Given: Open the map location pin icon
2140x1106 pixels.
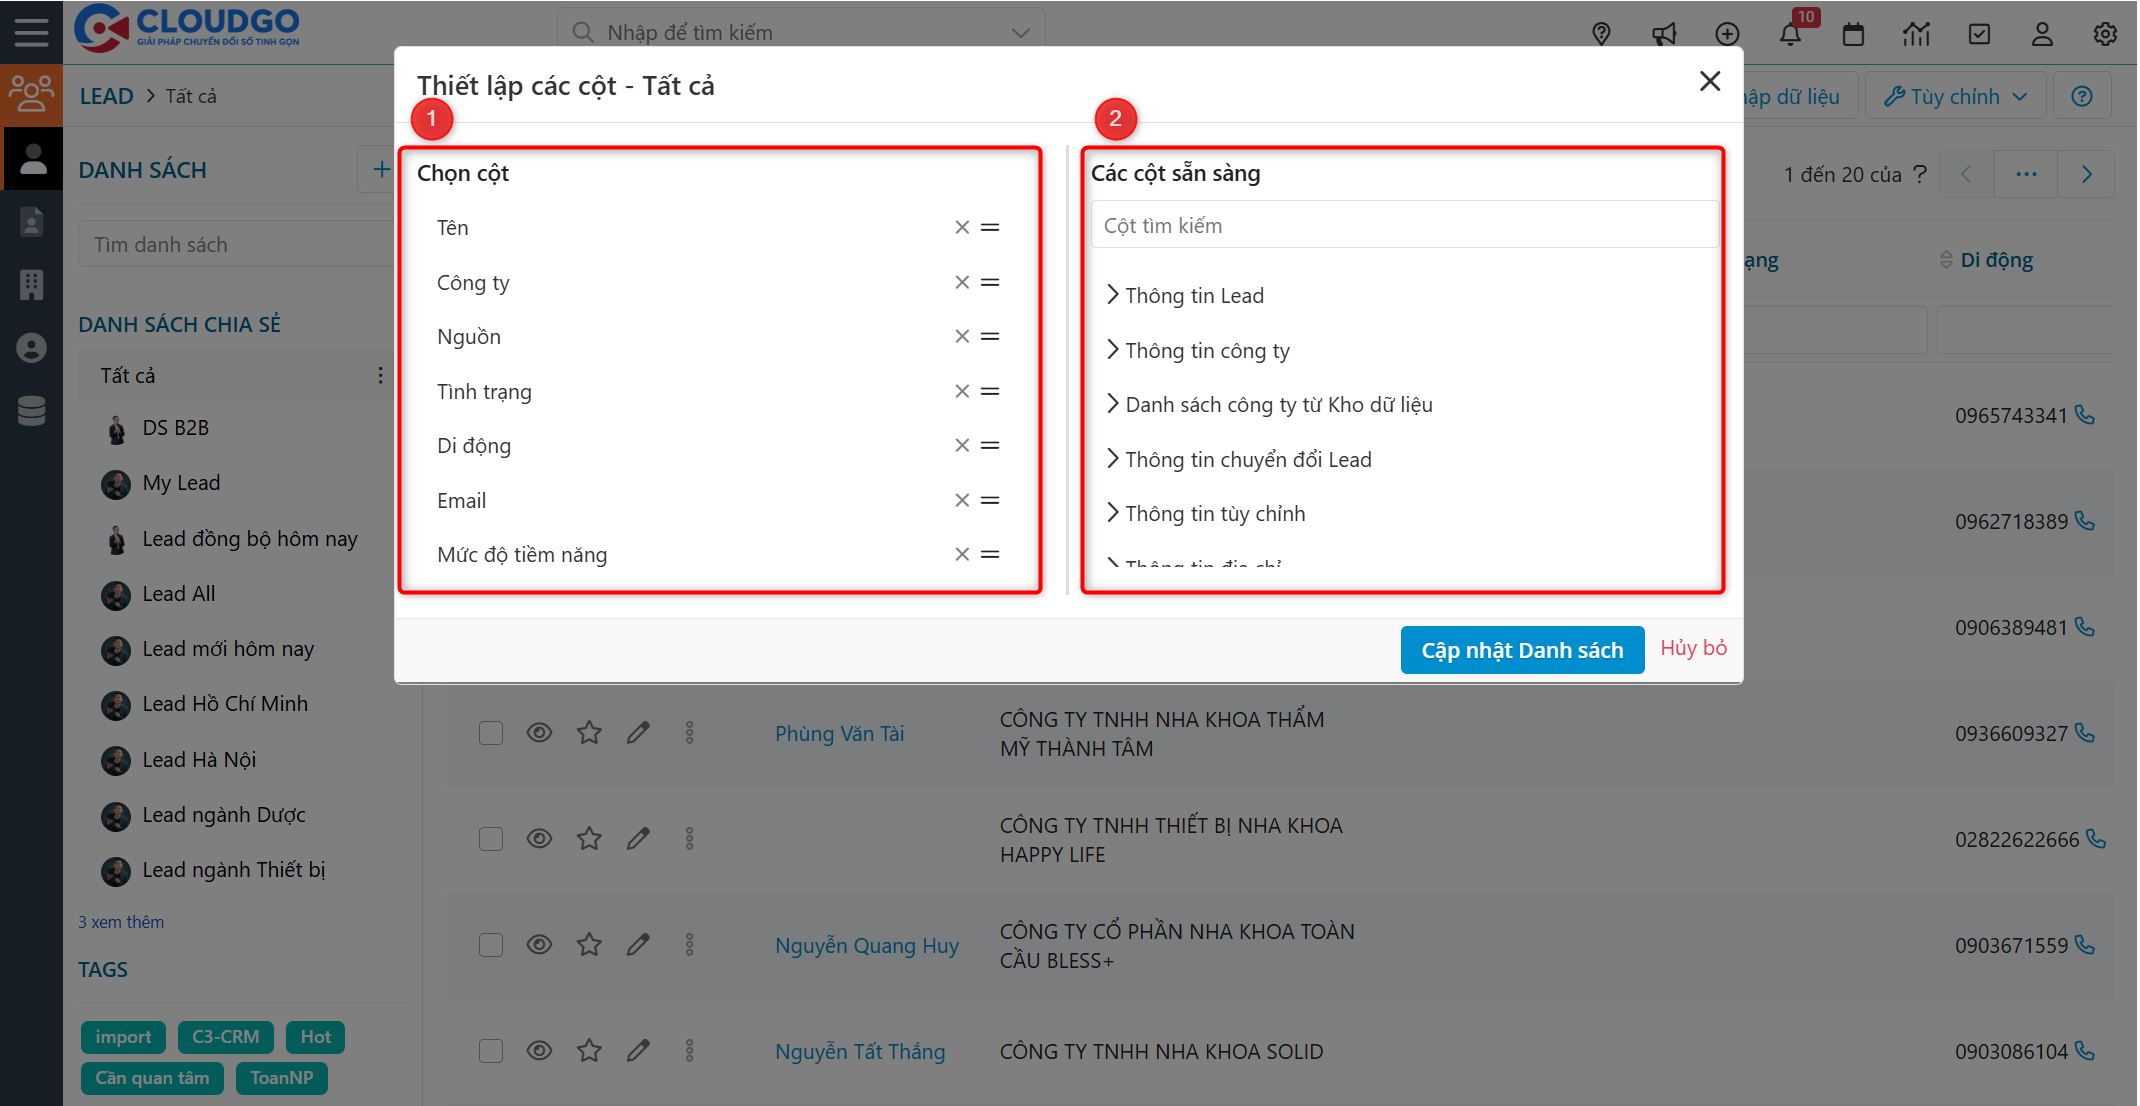Looking at the screenshot, I should 1601,34.
